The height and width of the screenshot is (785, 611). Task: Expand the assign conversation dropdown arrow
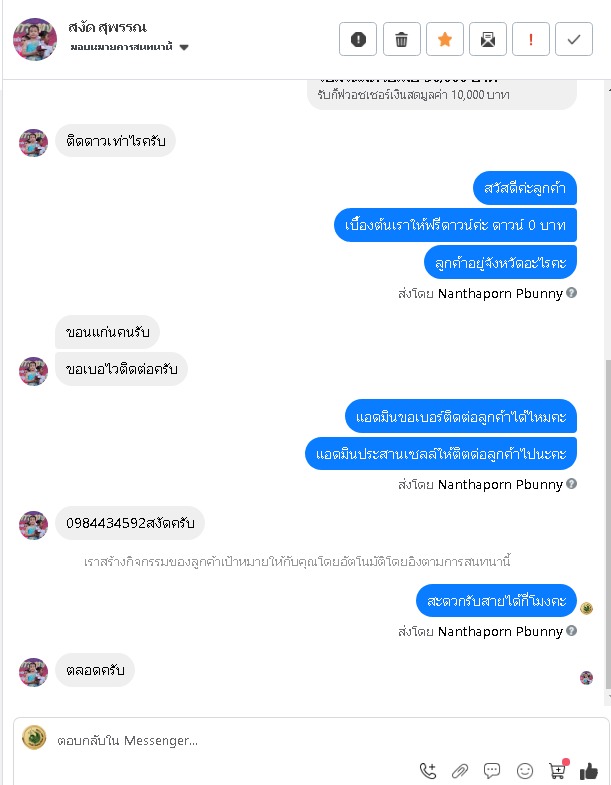click(x=184, y=48)
